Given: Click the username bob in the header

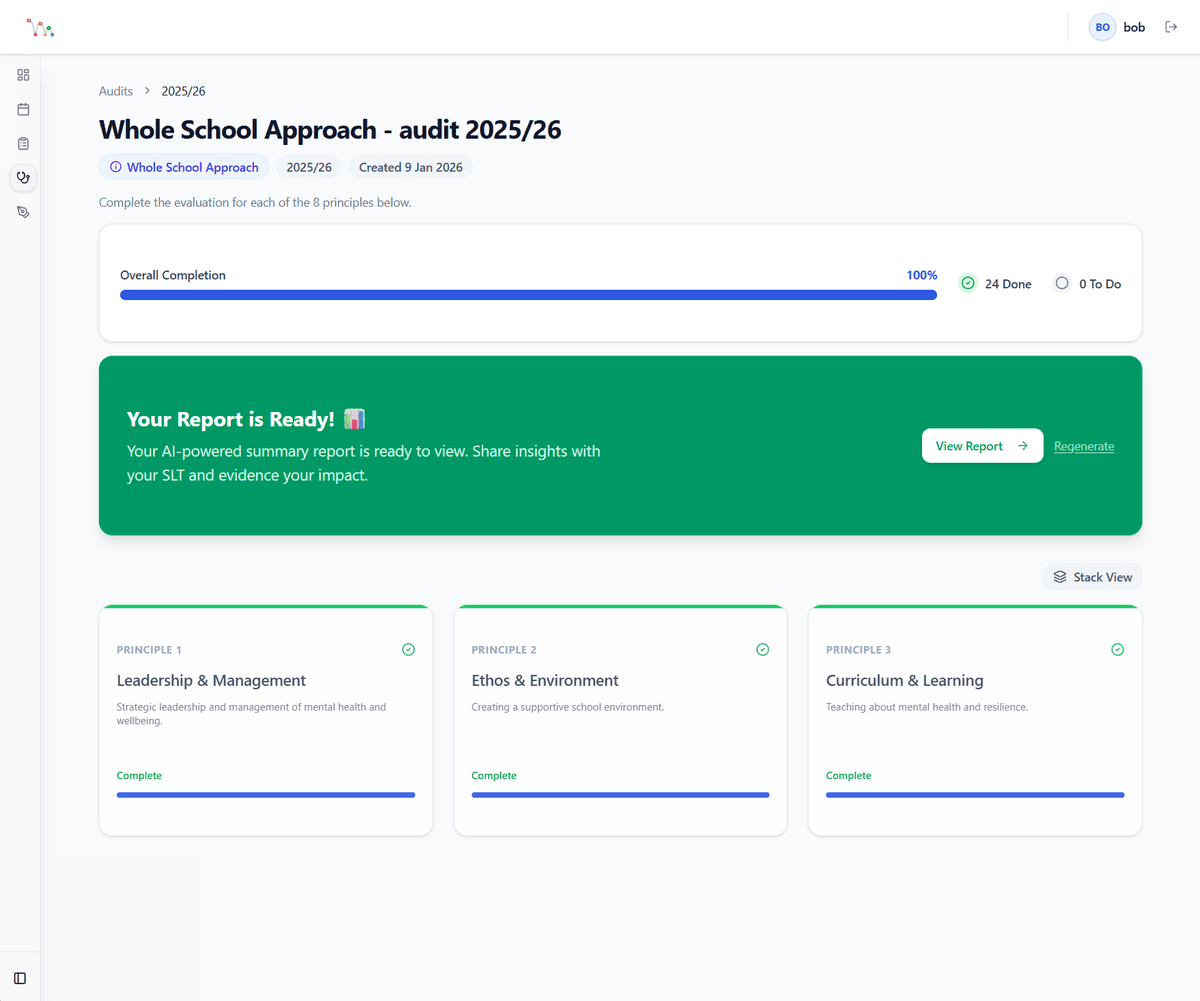Looking at the screenshot, I should [x=1134, y=27].
